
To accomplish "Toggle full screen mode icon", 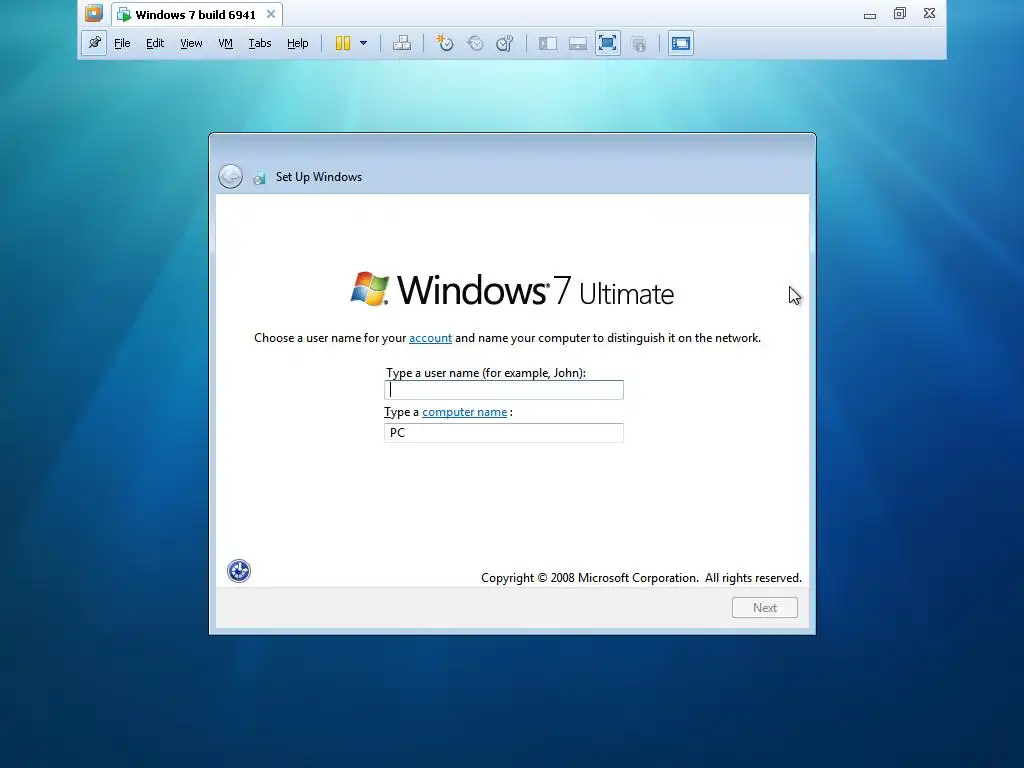I will point(607,43).
